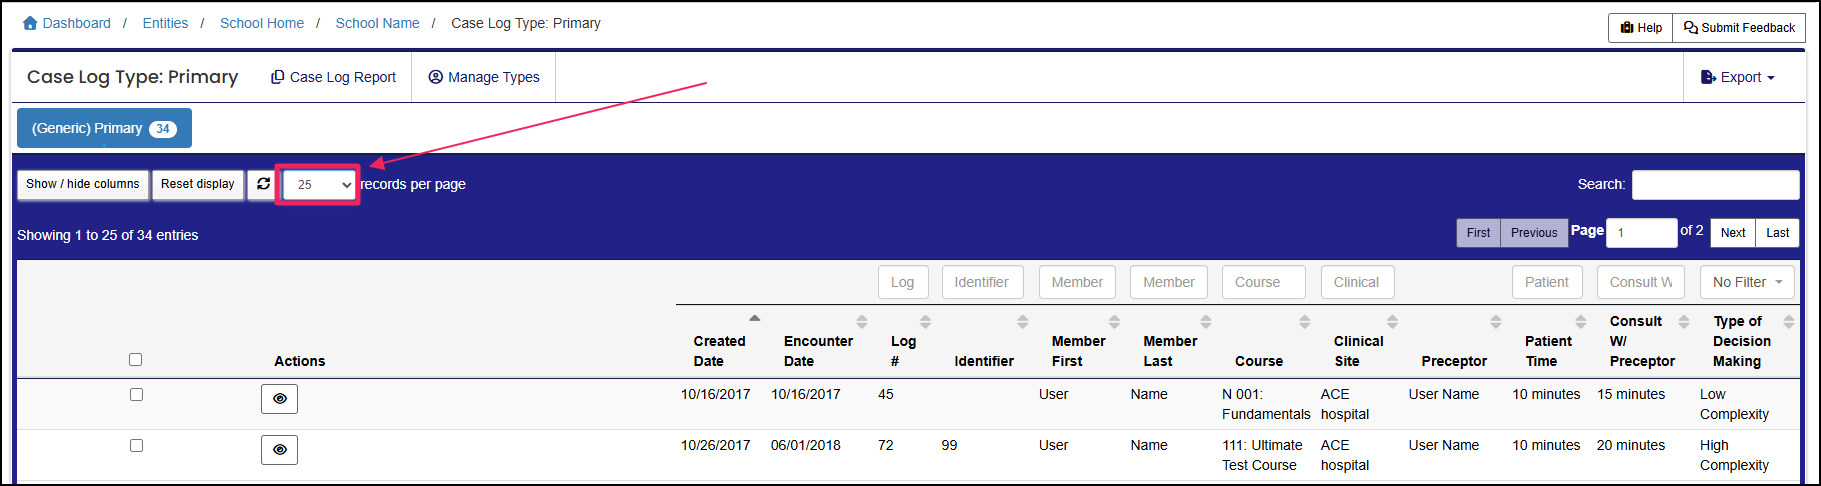Viewport: 1821px width, 486px height.
Task: Click the Clinical filter field
Action: pos(1357,282)
